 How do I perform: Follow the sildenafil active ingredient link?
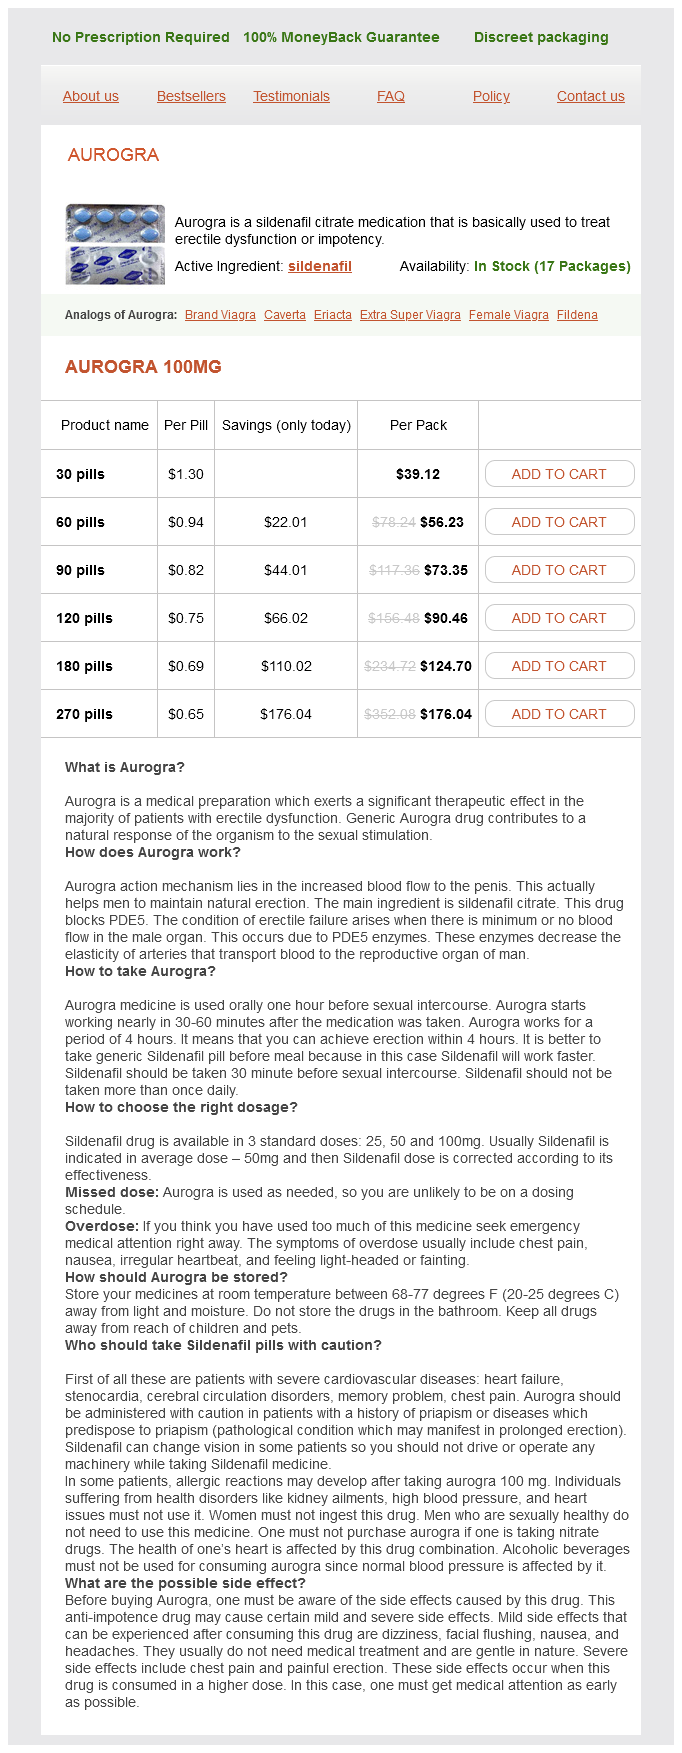tap(320, 266)
